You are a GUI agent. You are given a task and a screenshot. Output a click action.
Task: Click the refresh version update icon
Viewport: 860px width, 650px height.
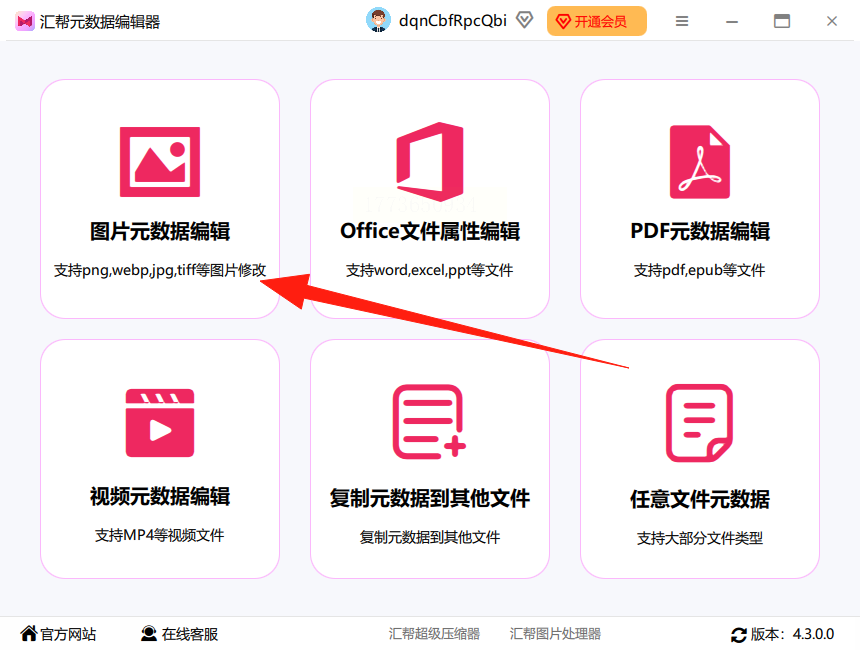[x=739, y=635]
